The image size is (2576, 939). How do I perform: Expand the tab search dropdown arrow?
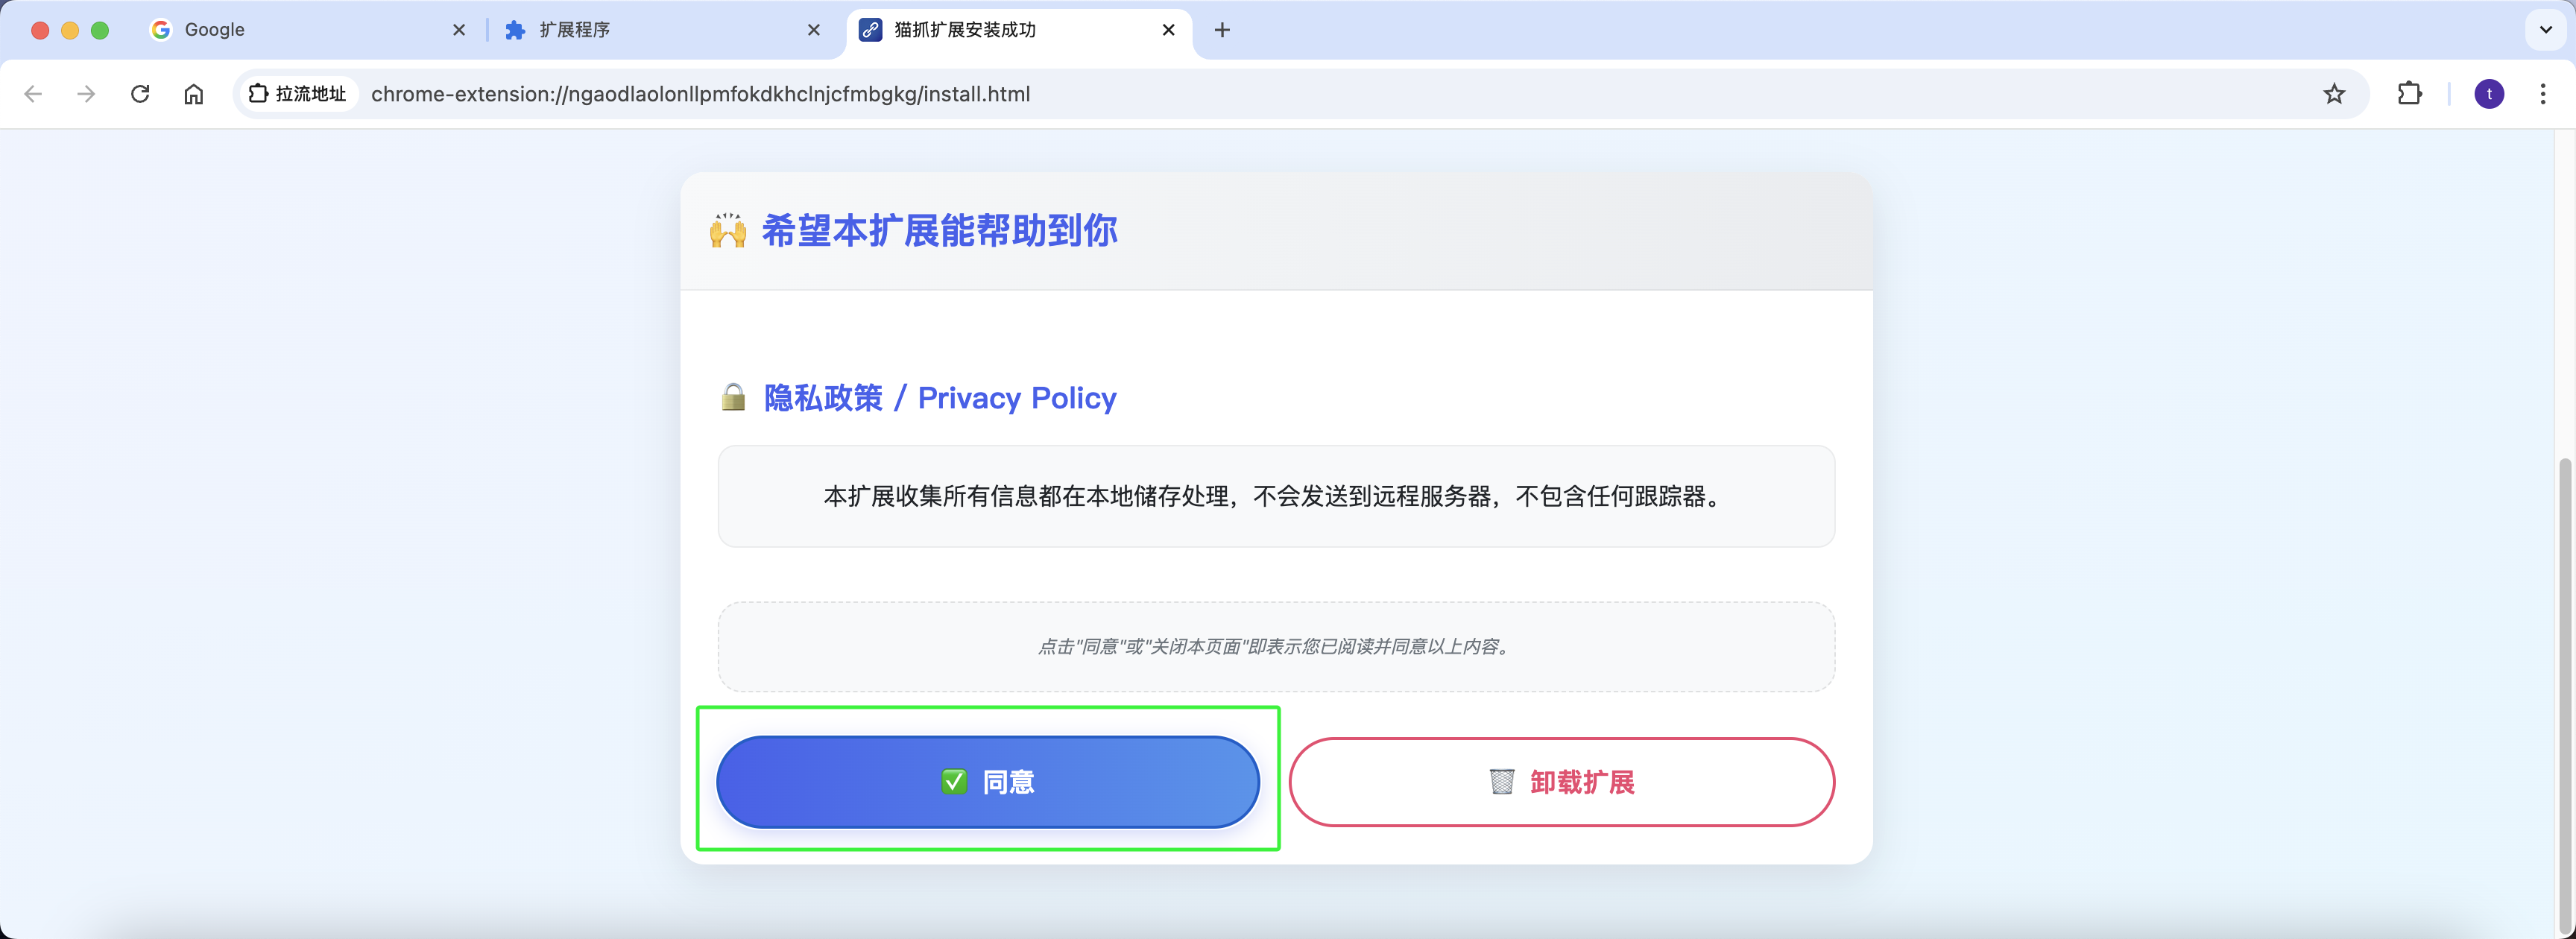2546,30
